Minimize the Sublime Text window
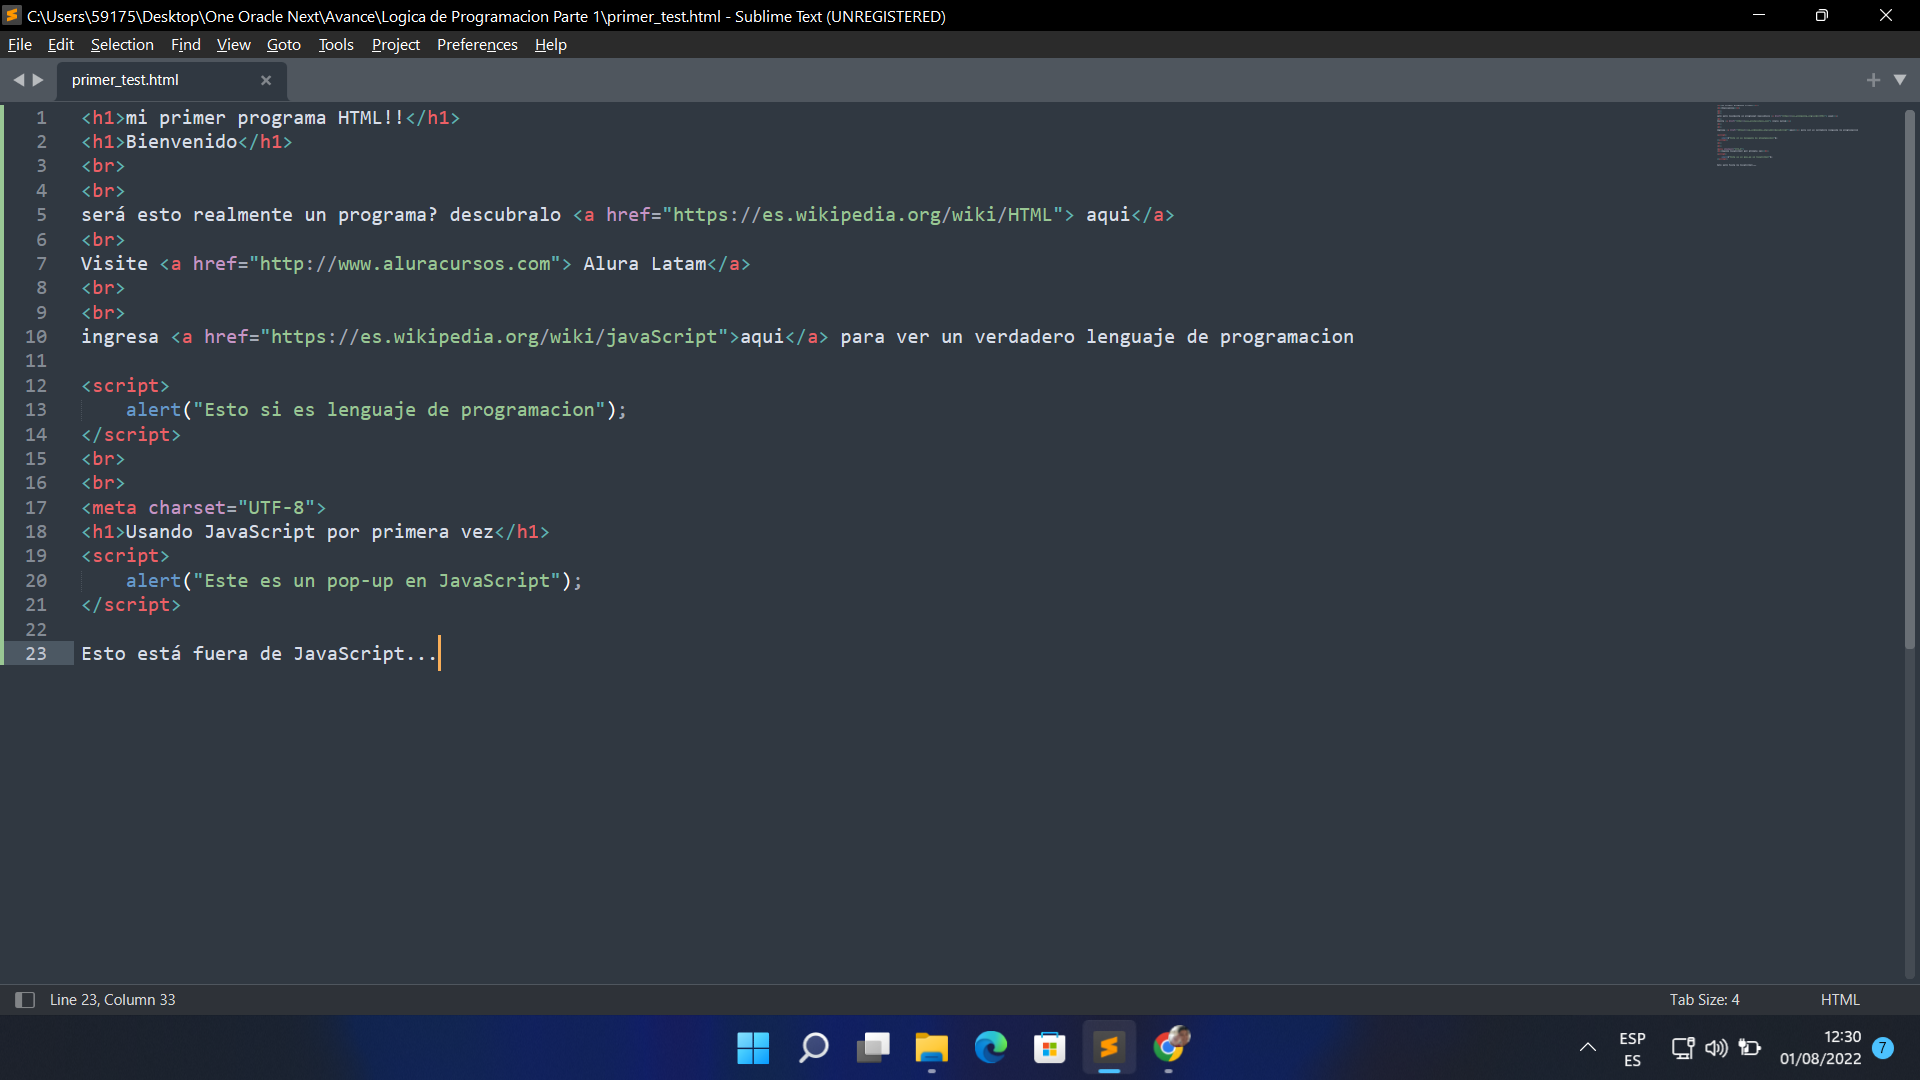The image size is (1920, 1080). pyautogui.click(x=1758, y=15)
